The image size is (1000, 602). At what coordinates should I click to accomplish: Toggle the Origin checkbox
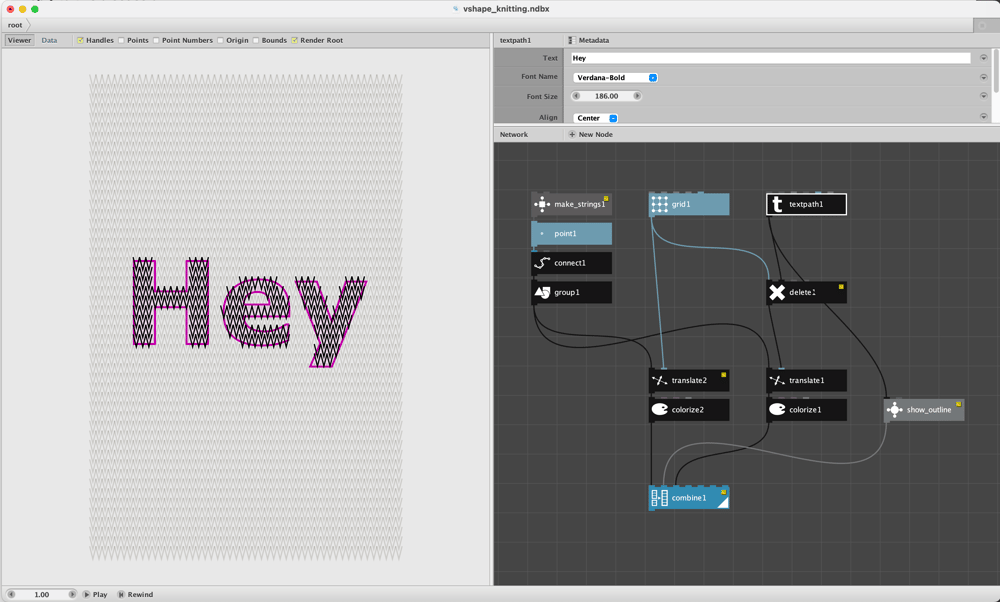tap(221, 40)
